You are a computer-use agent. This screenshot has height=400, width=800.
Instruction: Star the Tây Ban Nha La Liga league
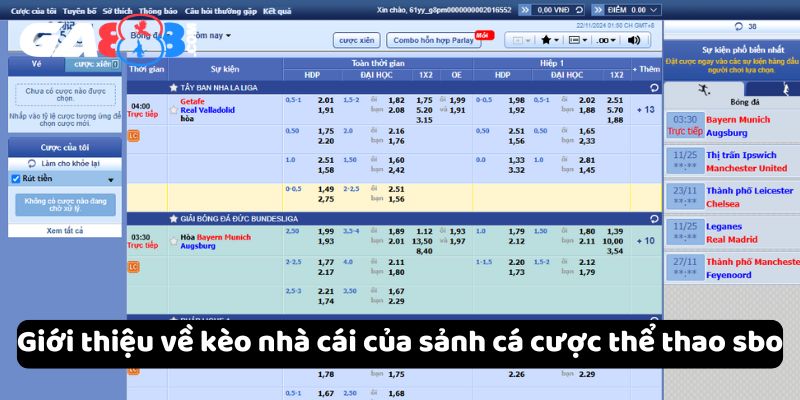(x=173, y=88)
